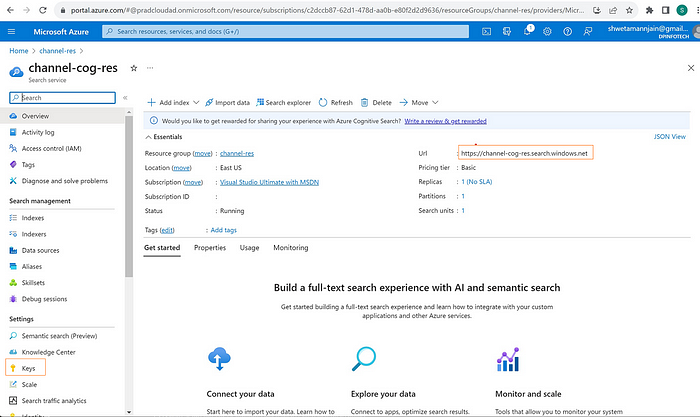Viewport: 700px width, 417px height.
Task: Go to channel-res breadcrumb
Action: [58, 51]
